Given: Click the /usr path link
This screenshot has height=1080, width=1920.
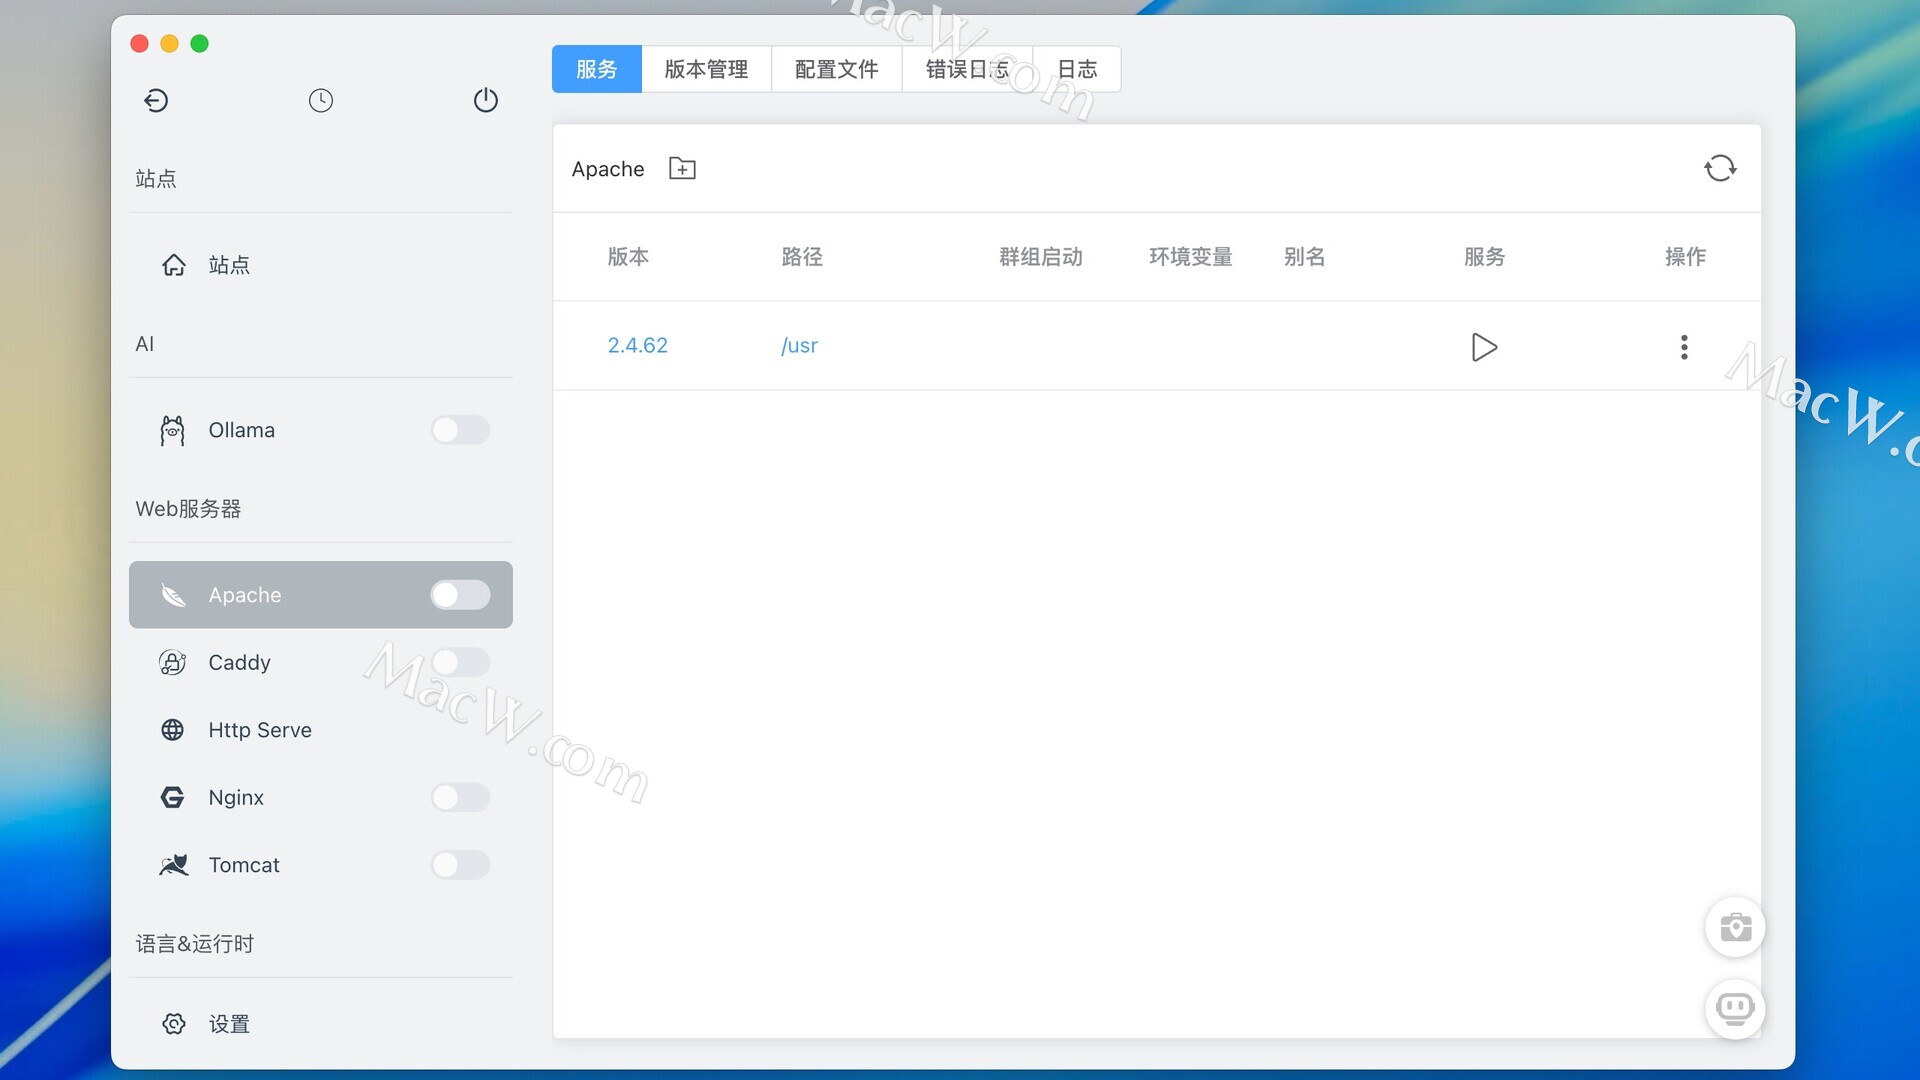Looking at the screenshot, I should coord(799,345).
